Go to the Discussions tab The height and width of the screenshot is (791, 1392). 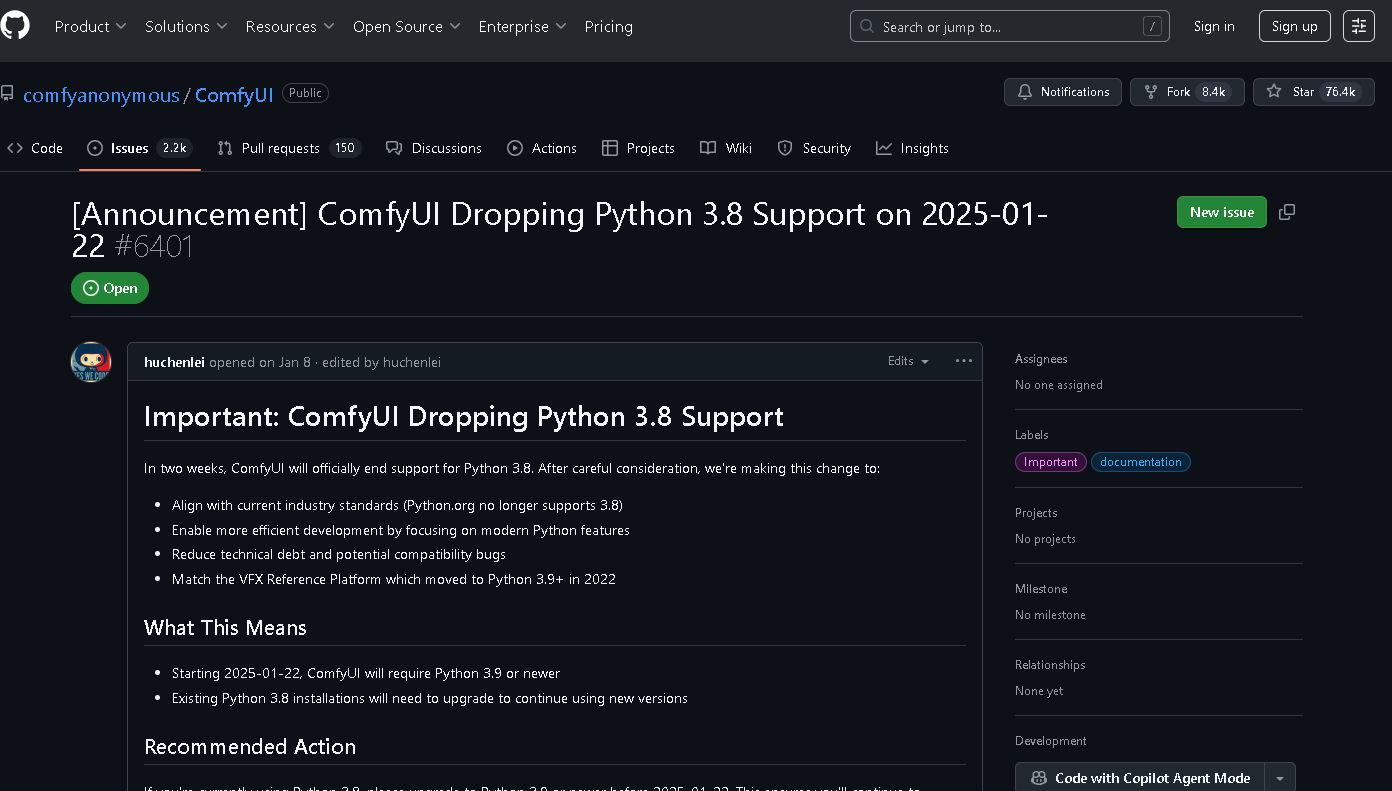(x=434, y=148)
